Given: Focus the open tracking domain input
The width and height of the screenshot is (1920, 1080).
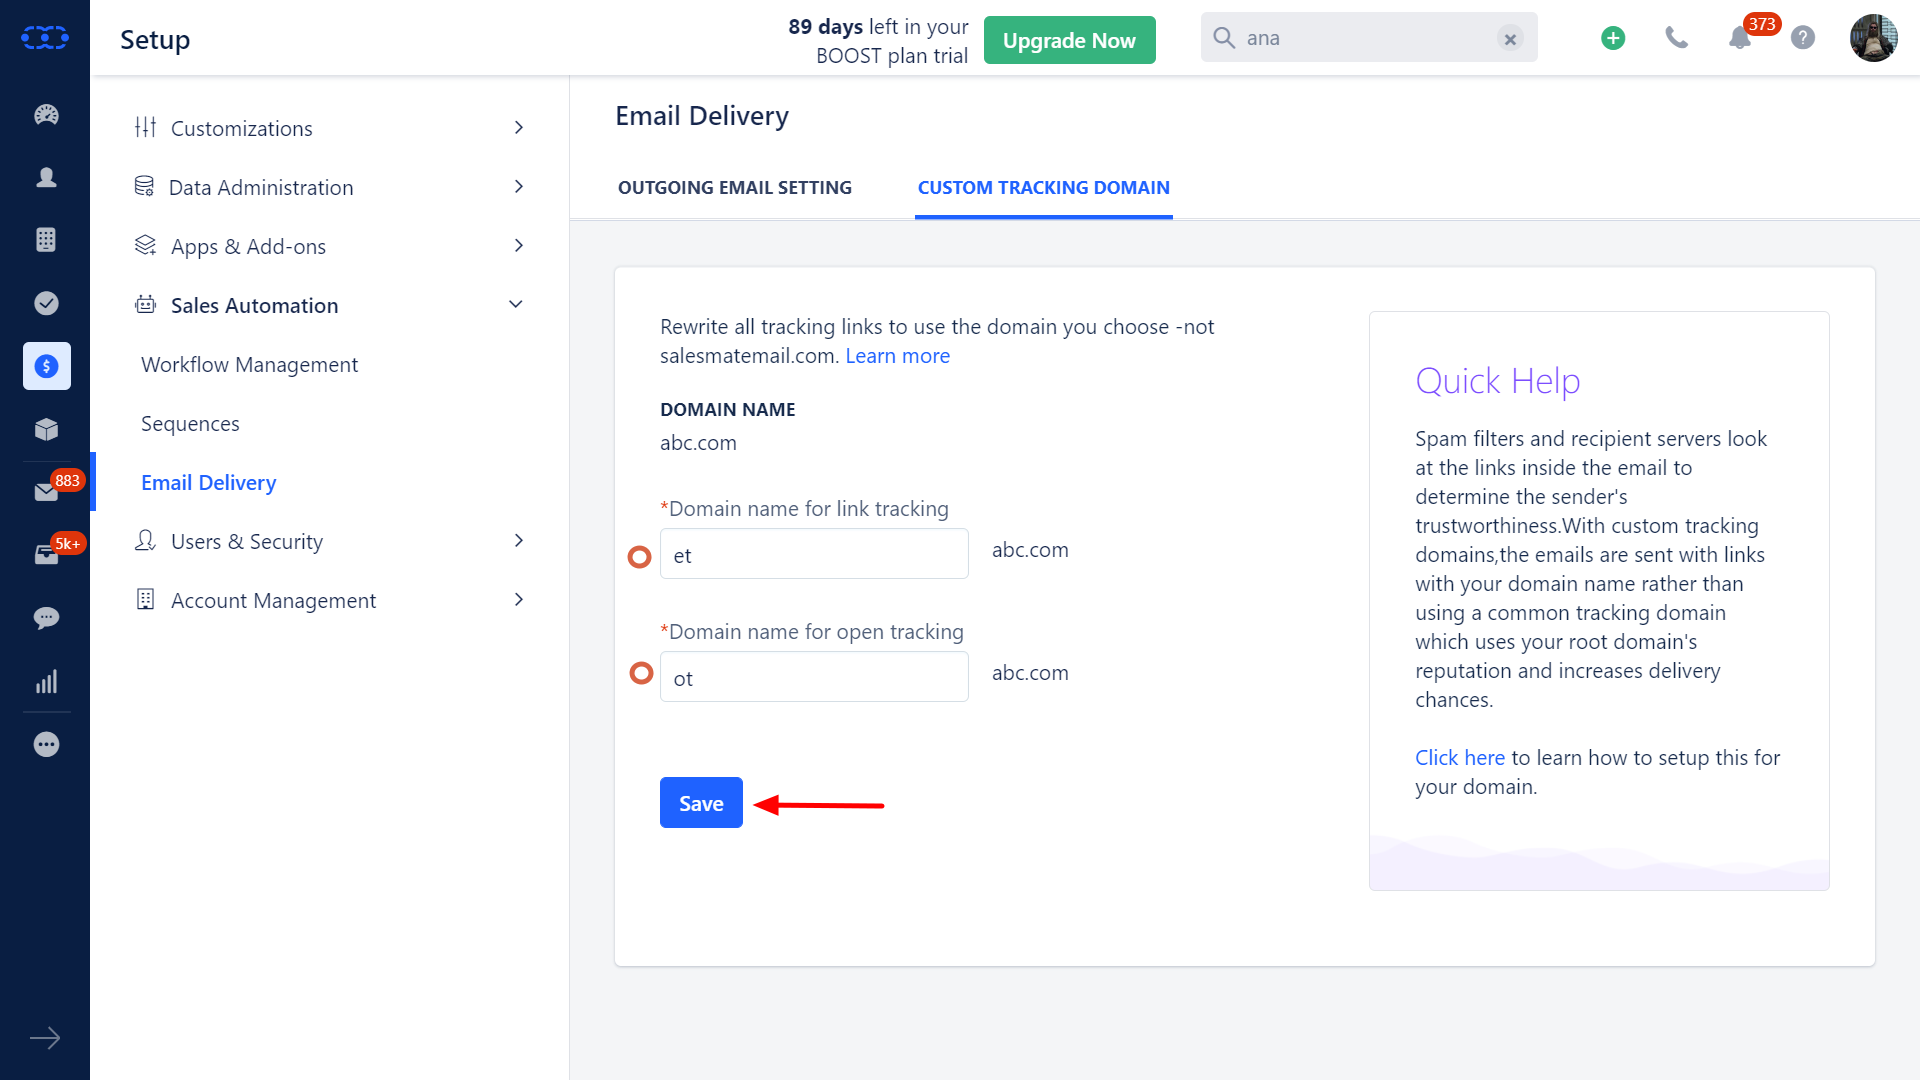Looking at the screenshot, I should [x=814, y=677].
